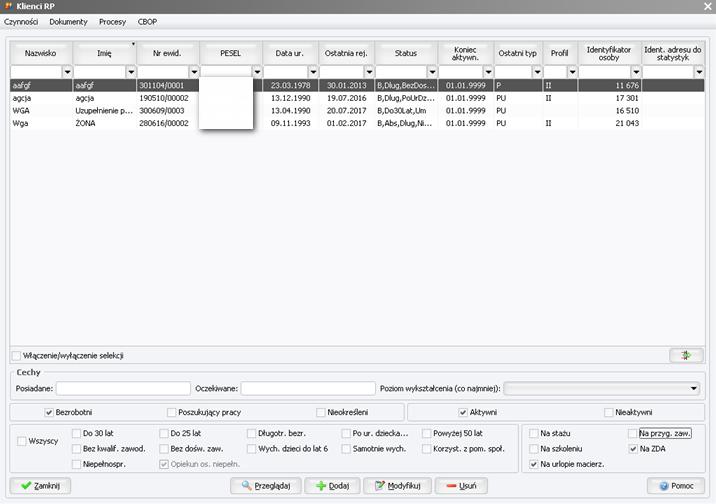Check the Wszyscy checkbox
The height and width of the screenshot is (504, 716).
[21, 441]
